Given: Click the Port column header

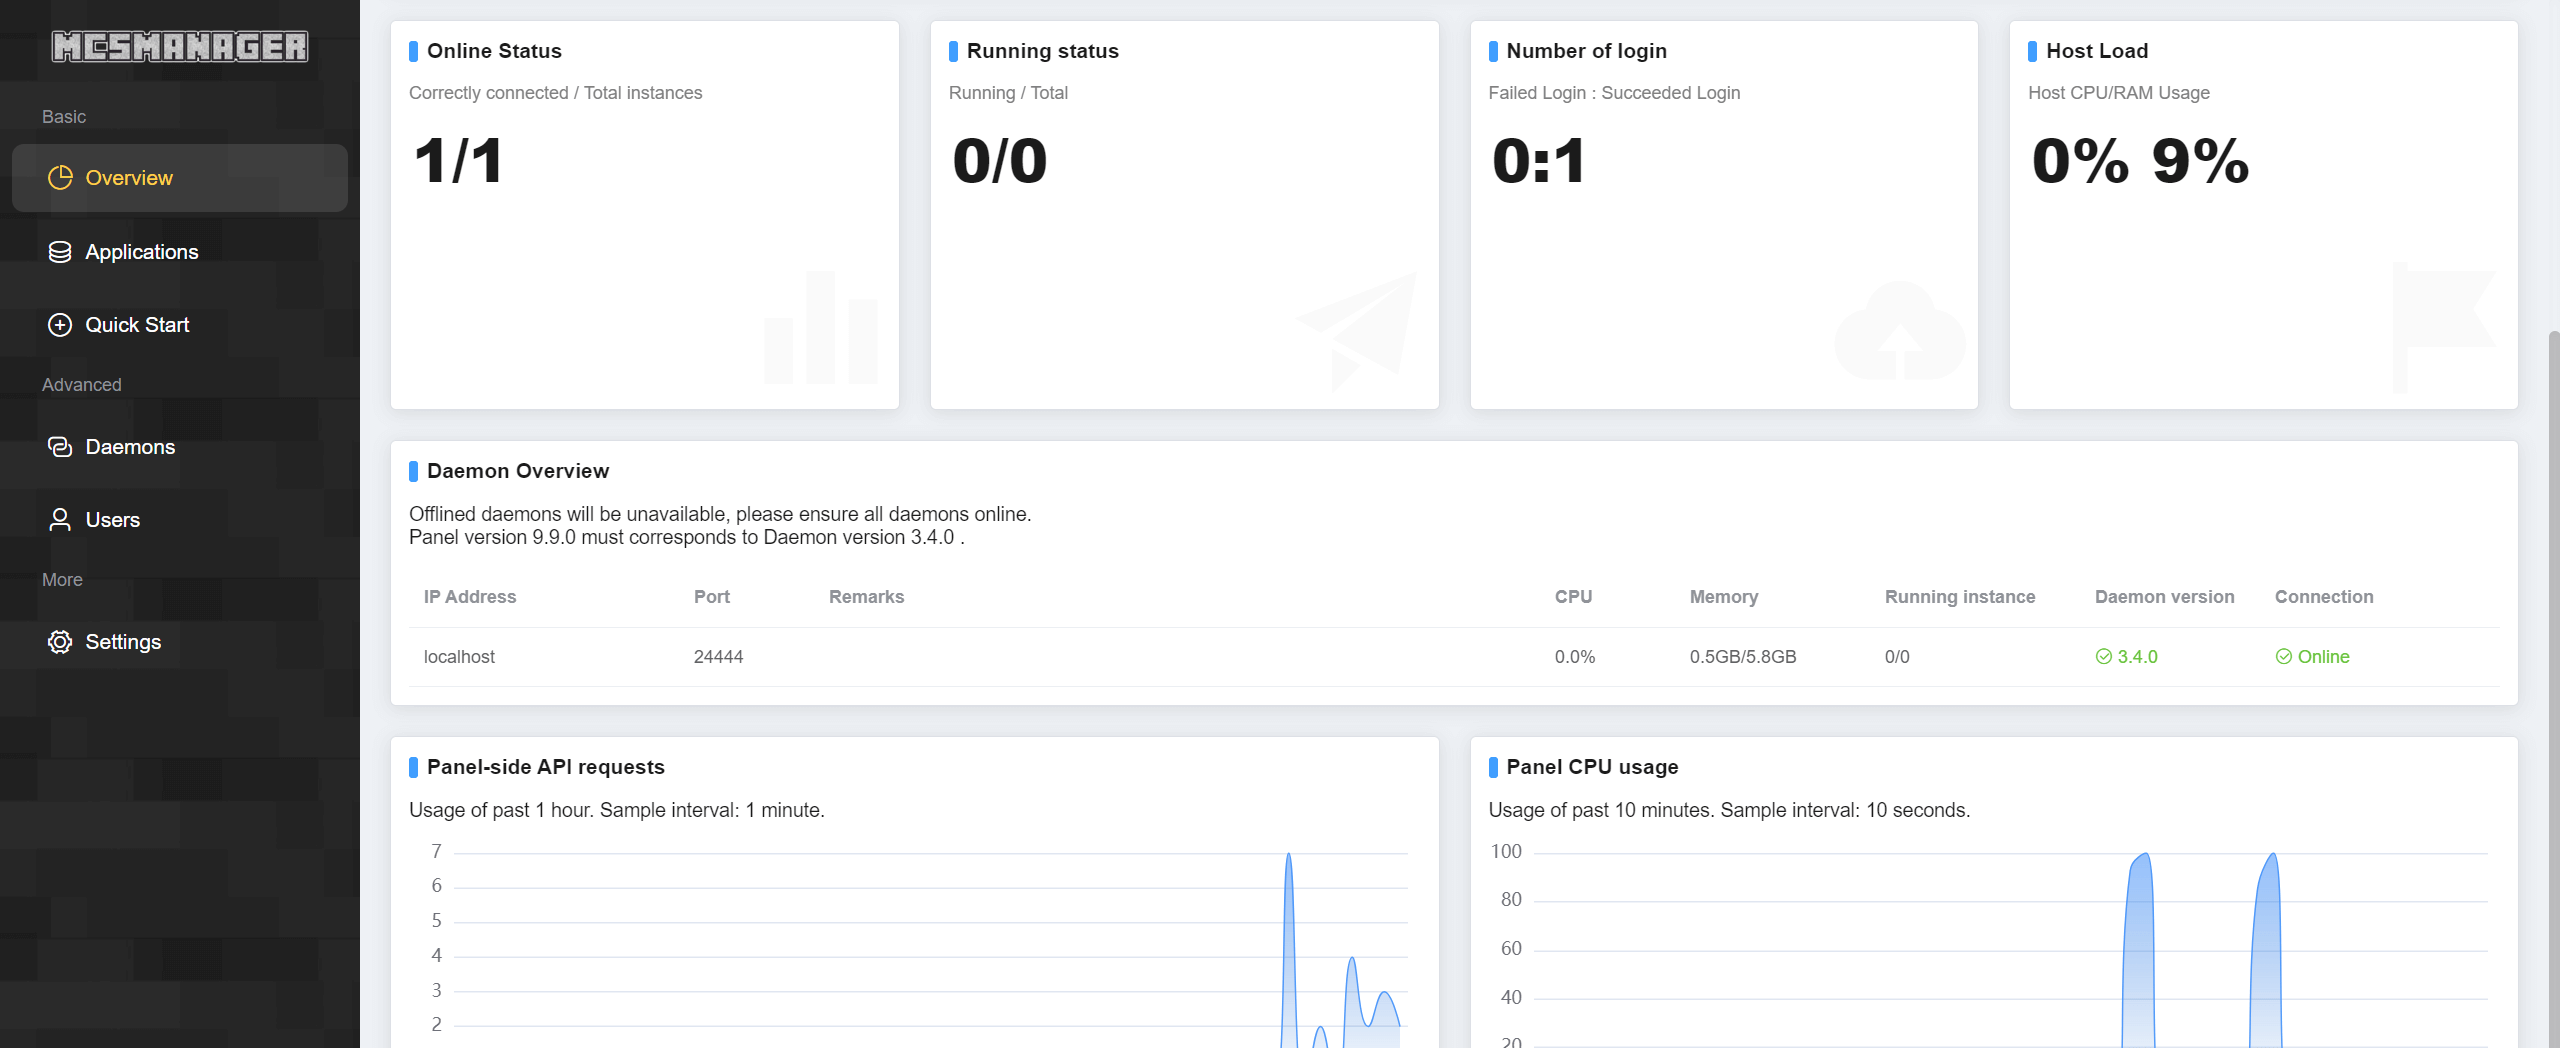Looking at the screenshot, I should point(712,596).
